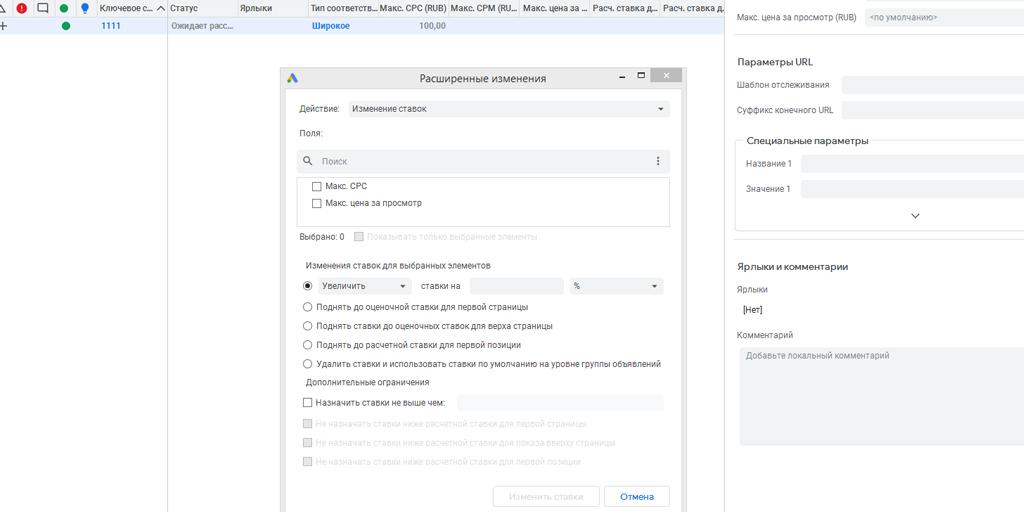Check the Макс. цена за просмотр checkbox
The width and height of the screenshot is (1024, 512).
click(317, 203)
